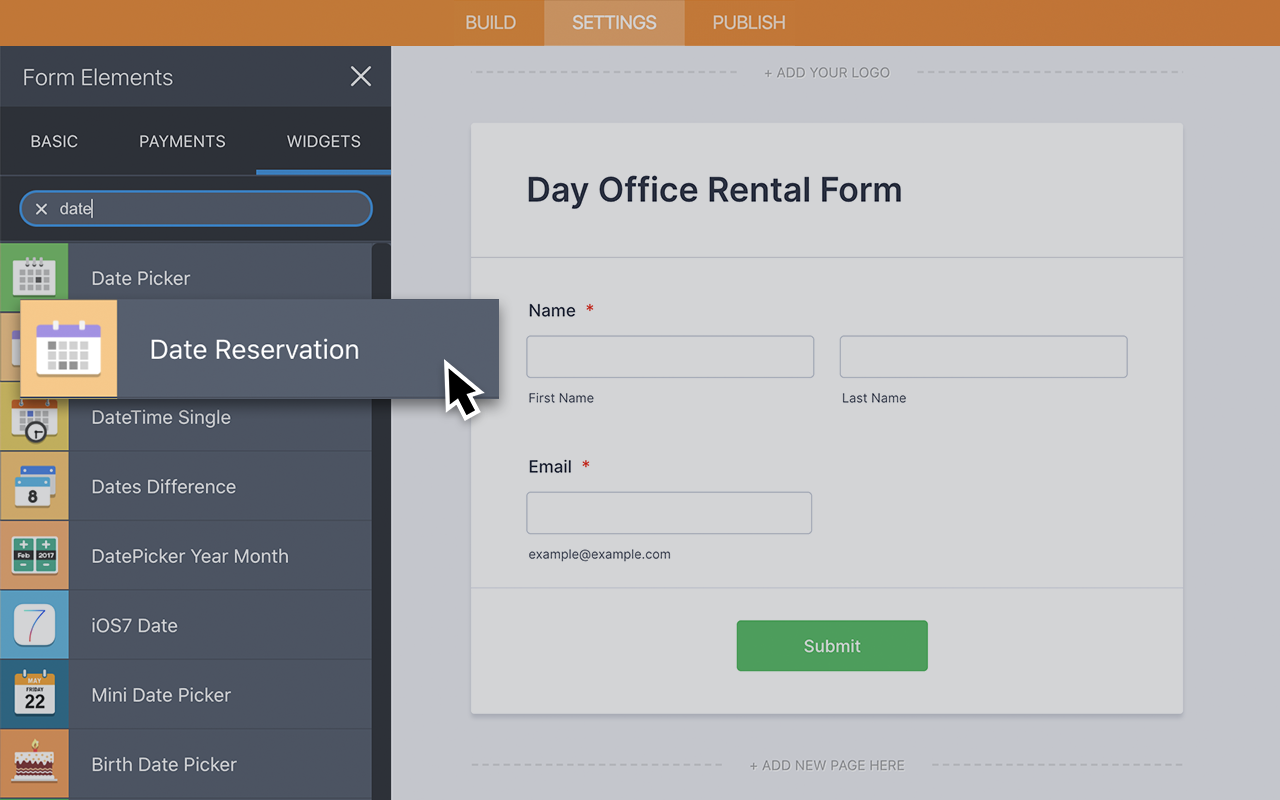Viewport: 1280px width, 800px height.
Task: Select the DatePicker Year Month icon
Action: [x=35, y=555]
